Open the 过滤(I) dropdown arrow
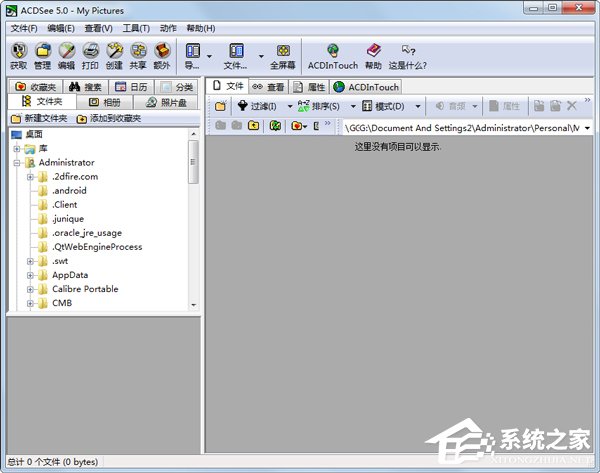The image size is (600, 473). click(x=290, y=106)
